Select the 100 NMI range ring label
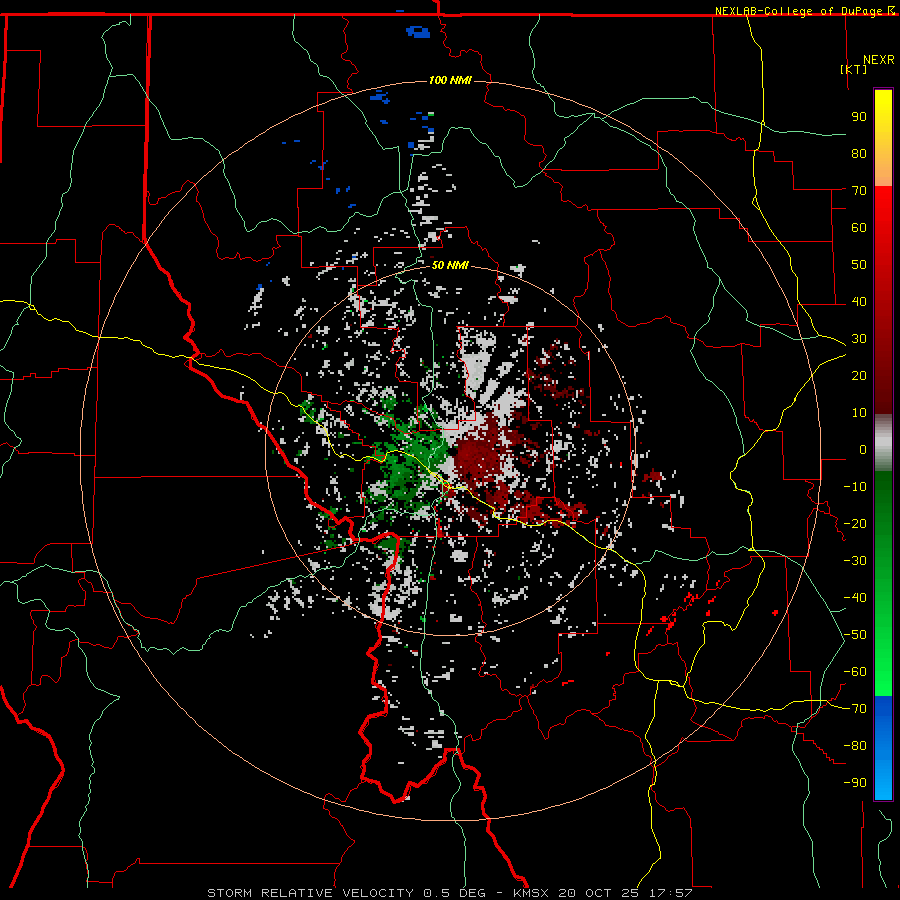The image size is (900, 900). click(450, 80)
